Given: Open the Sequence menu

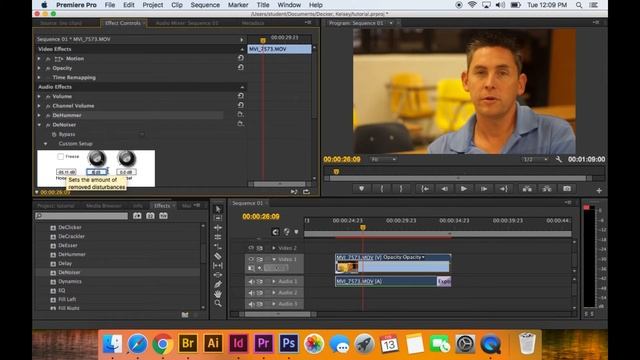Looking at the screenshot, I should coord(205,5).
